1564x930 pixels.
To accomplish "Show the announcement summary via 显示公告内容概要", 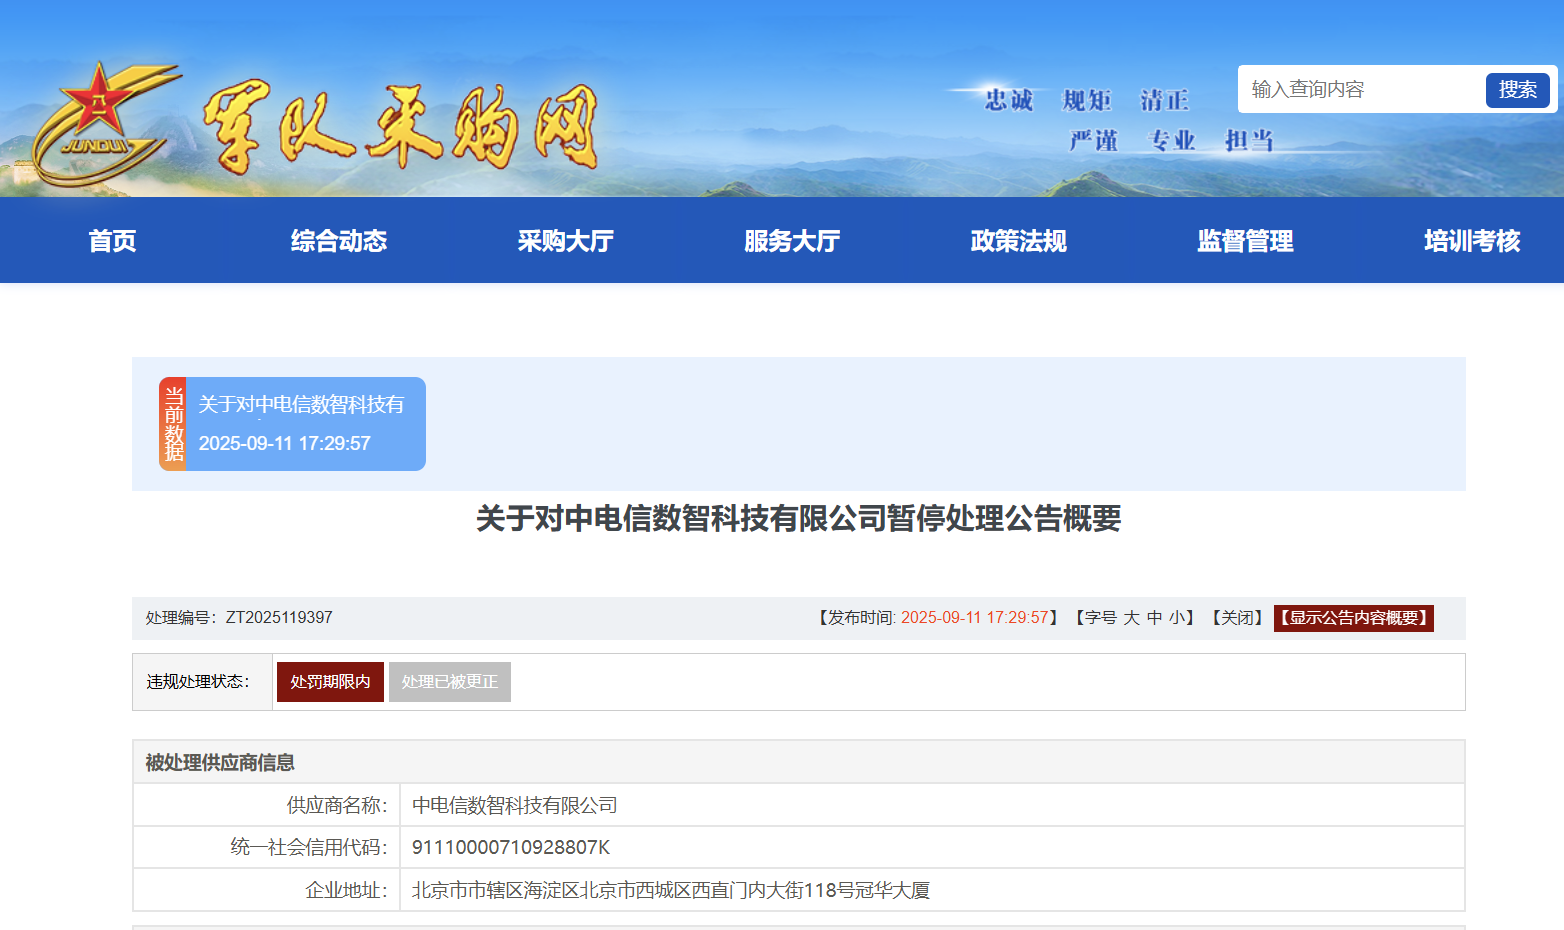I will coord(1354,618).
